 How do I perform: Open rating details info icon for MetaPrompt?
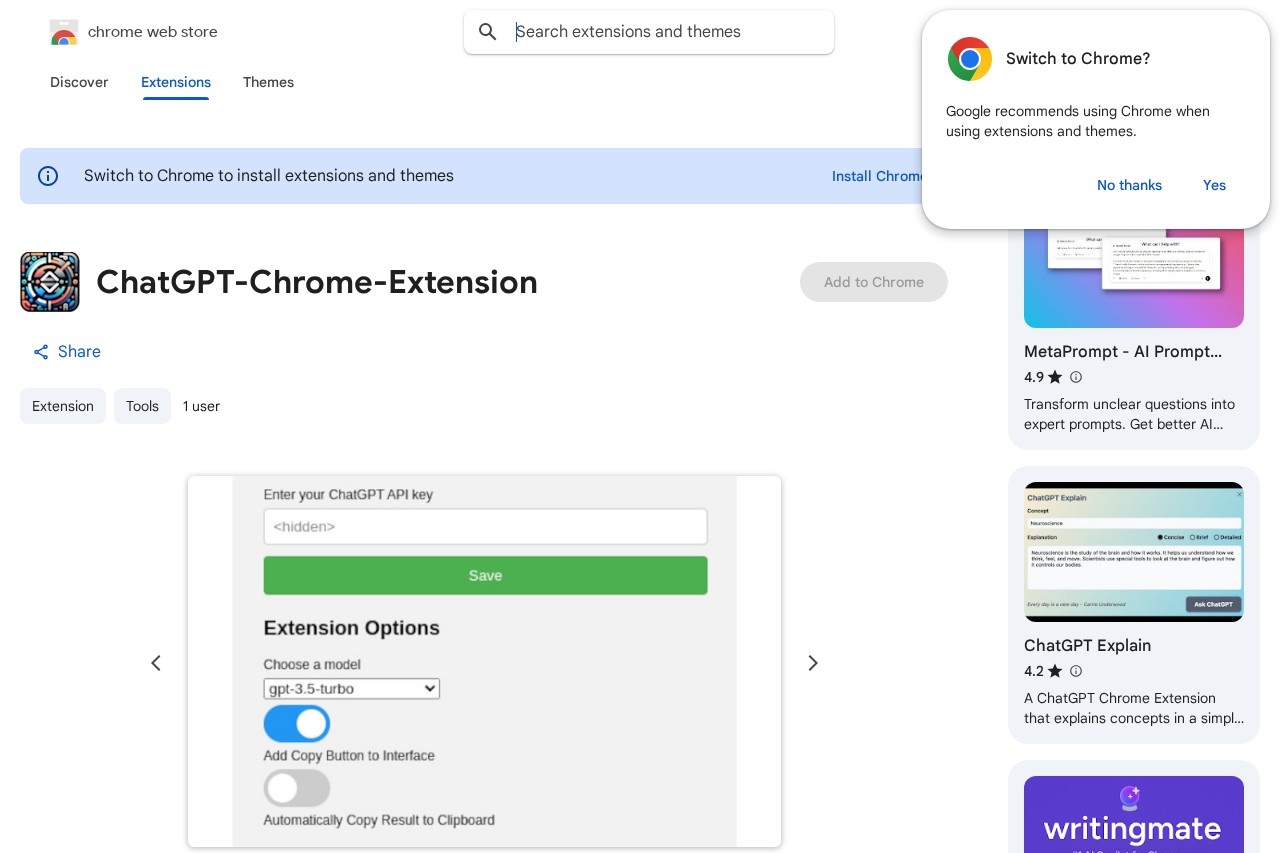1076,377
